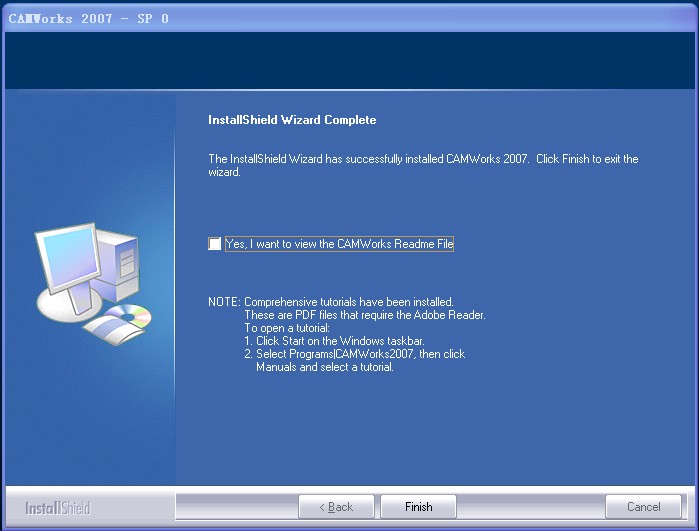Viewport: 699px width, 531px height.
Task: Click the 'CAMWorks 2007 - SP 0' title bar text
Action: [x=89, y=19]
